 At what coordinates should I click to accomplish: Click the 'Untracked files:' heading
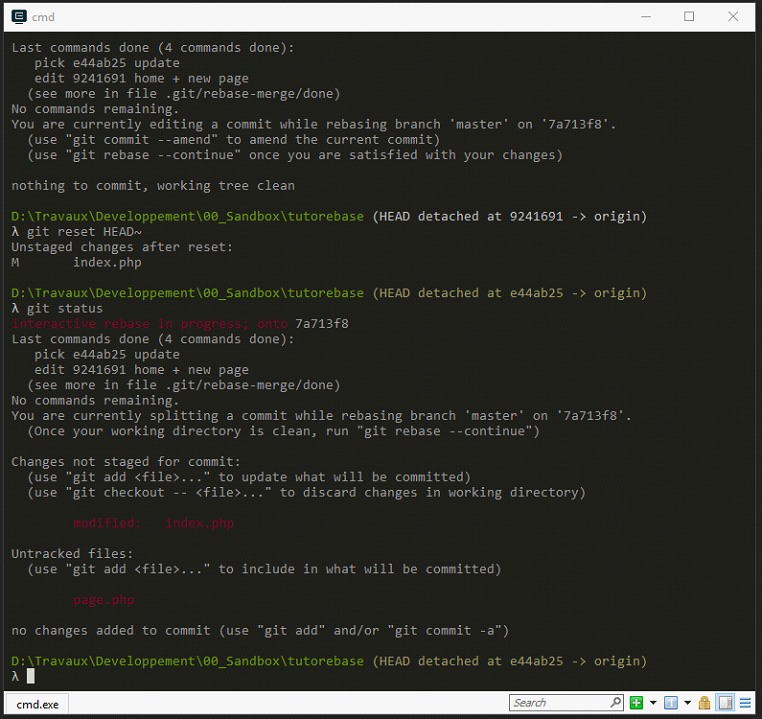point(72,553)
